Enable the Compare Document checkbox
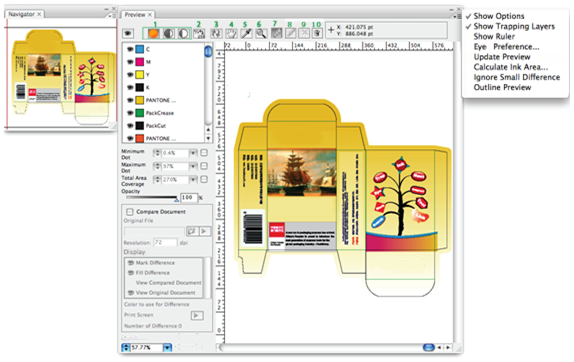574x362 pixels. [130, 212]
